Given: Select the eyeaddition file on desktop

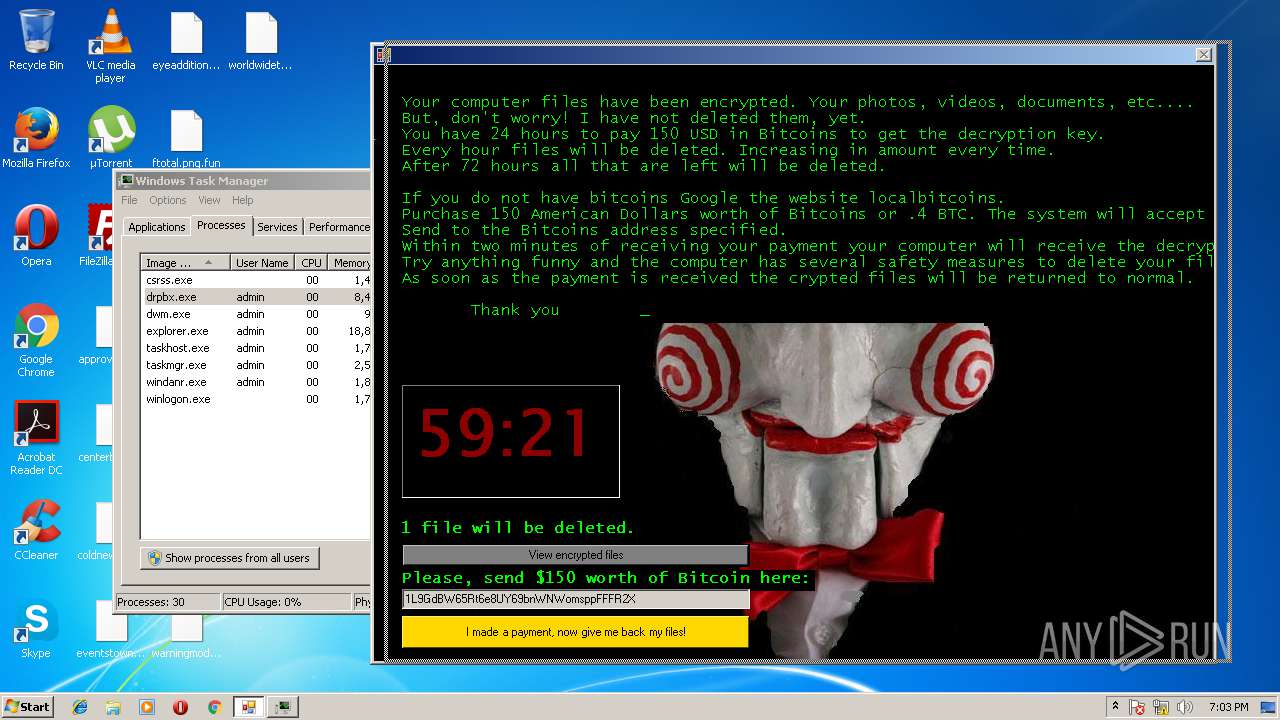Looking at the screenshot, I should [x=186, y=42].
